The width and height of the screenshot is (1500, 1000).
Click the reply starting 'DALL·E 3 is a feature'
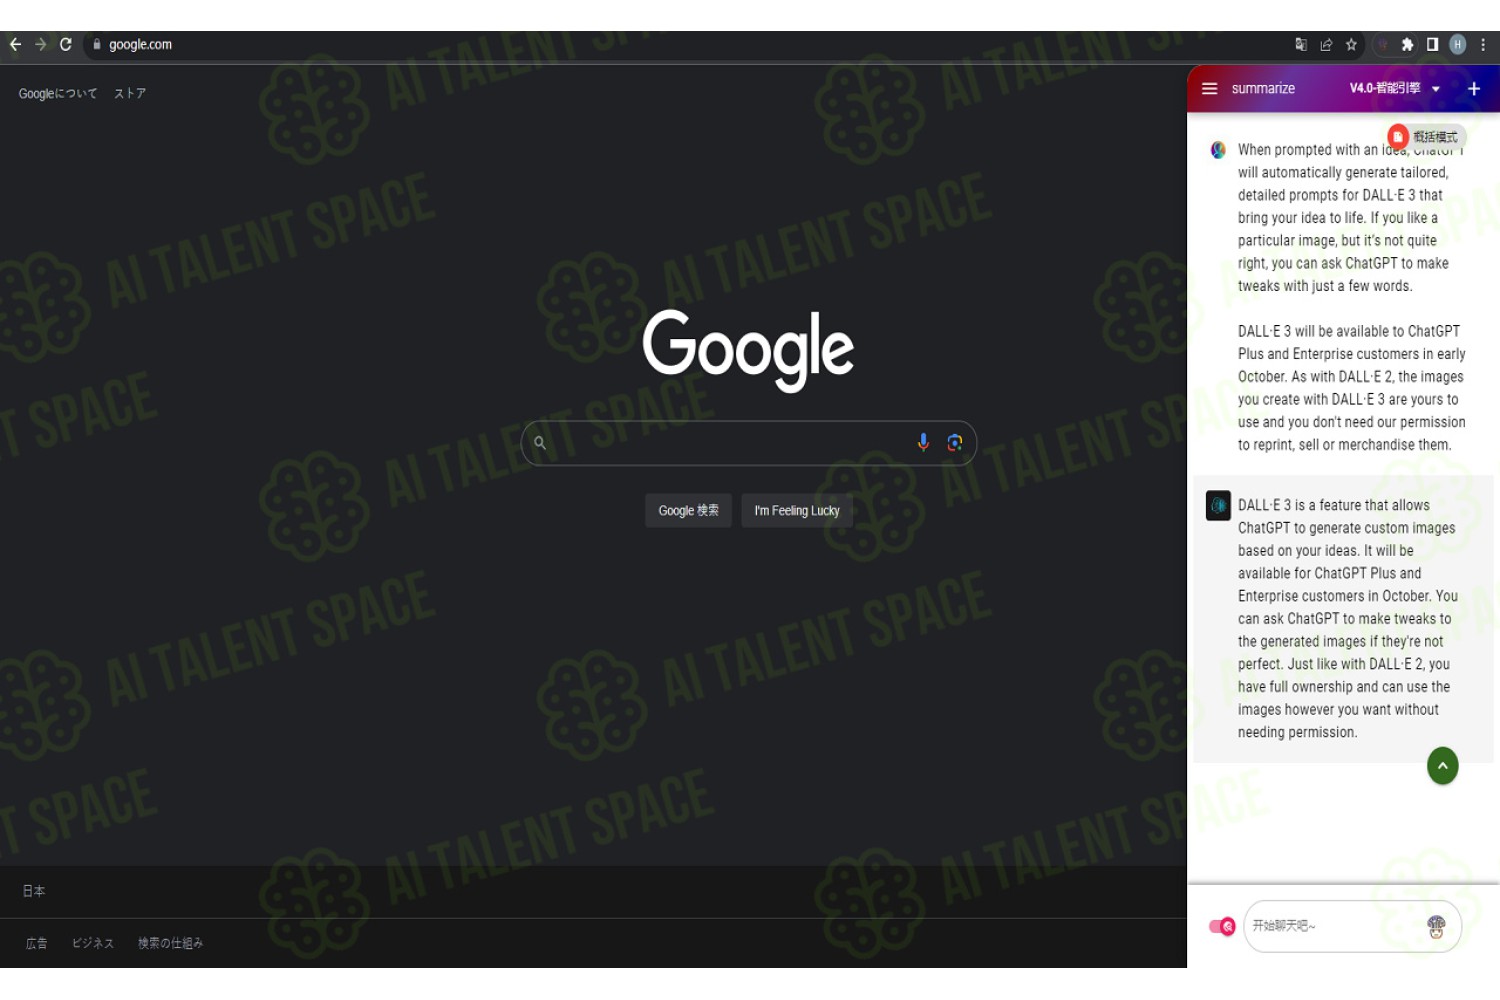(1347, 619)
